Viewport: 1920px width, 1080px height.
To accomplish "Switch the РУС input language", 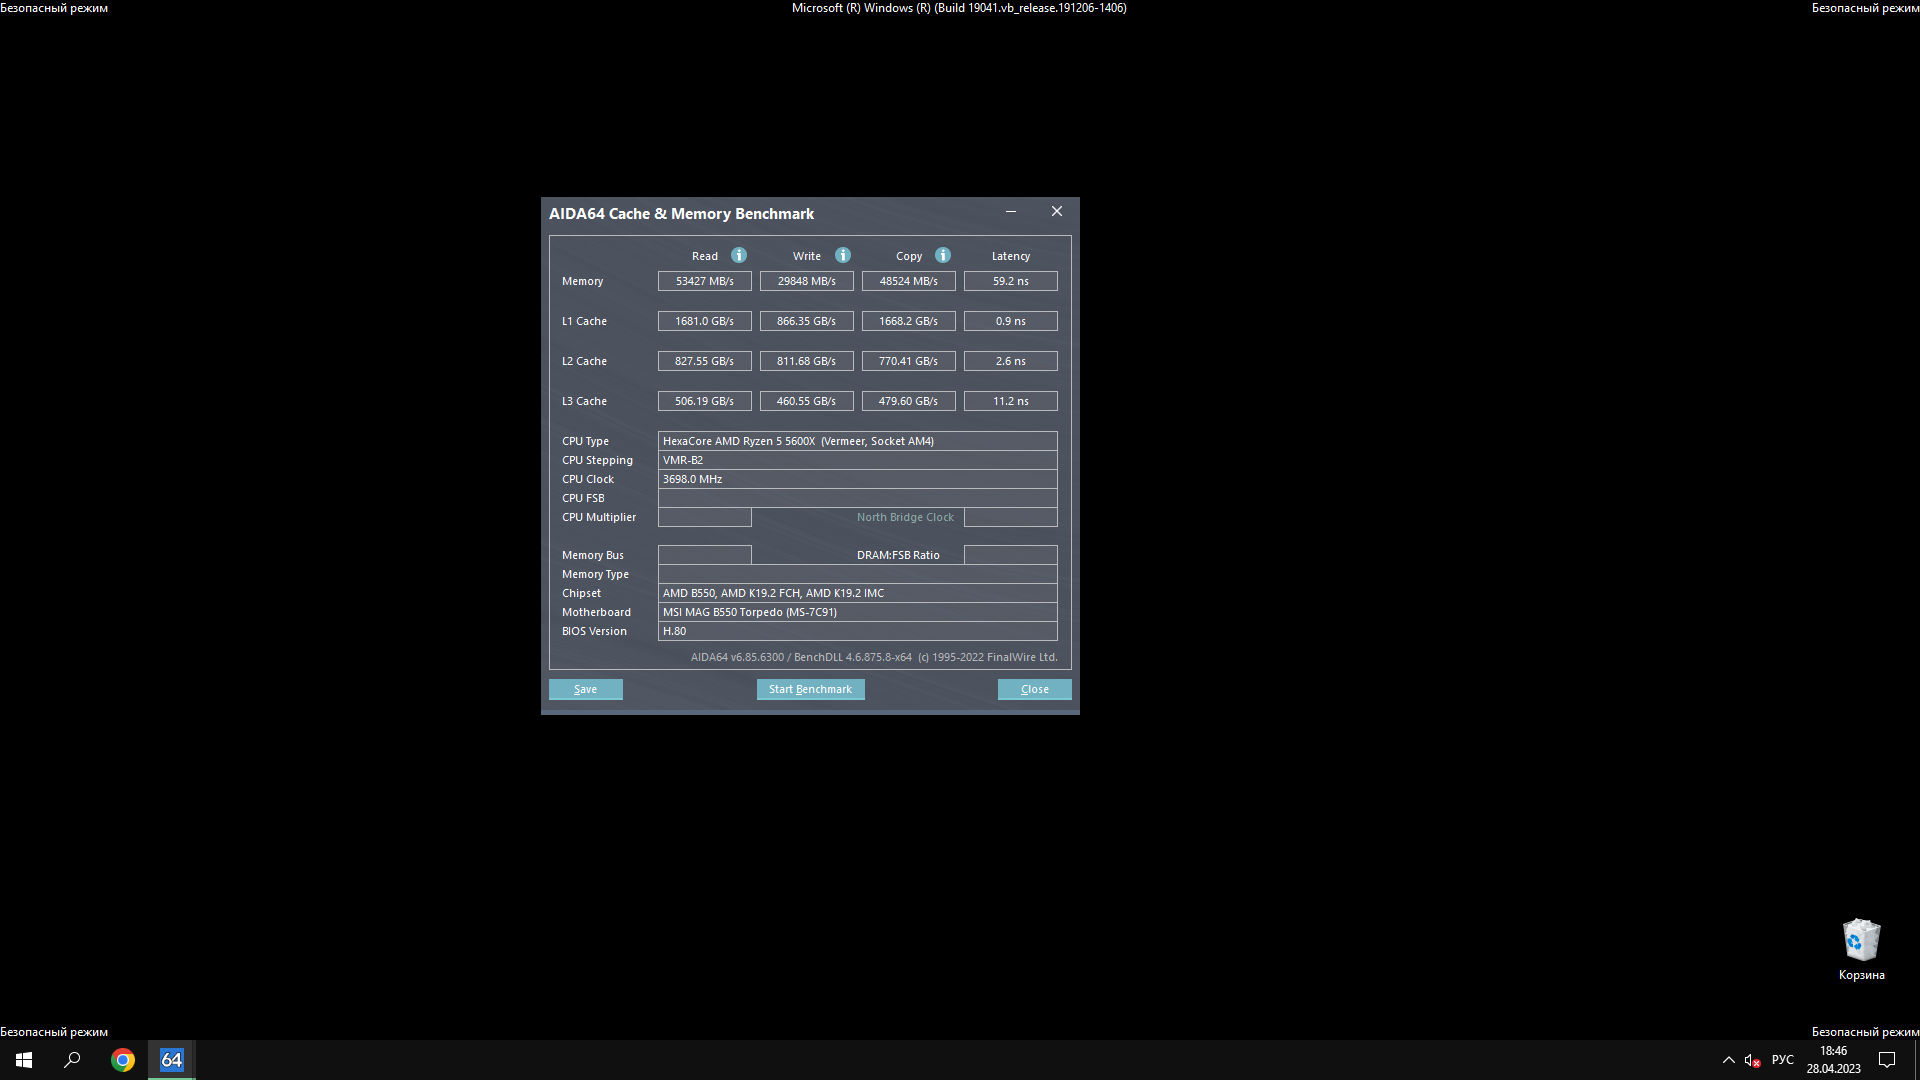I will pyautogui.click(x=1782, y=1060).
